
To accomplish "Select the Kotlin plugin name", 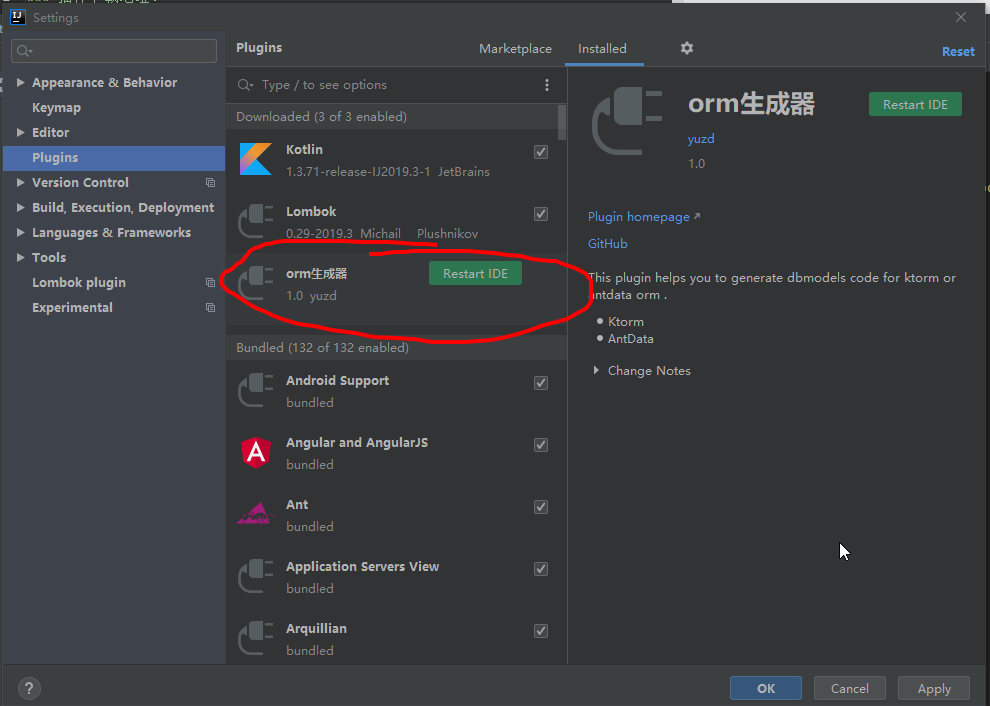I will point(304,150).
